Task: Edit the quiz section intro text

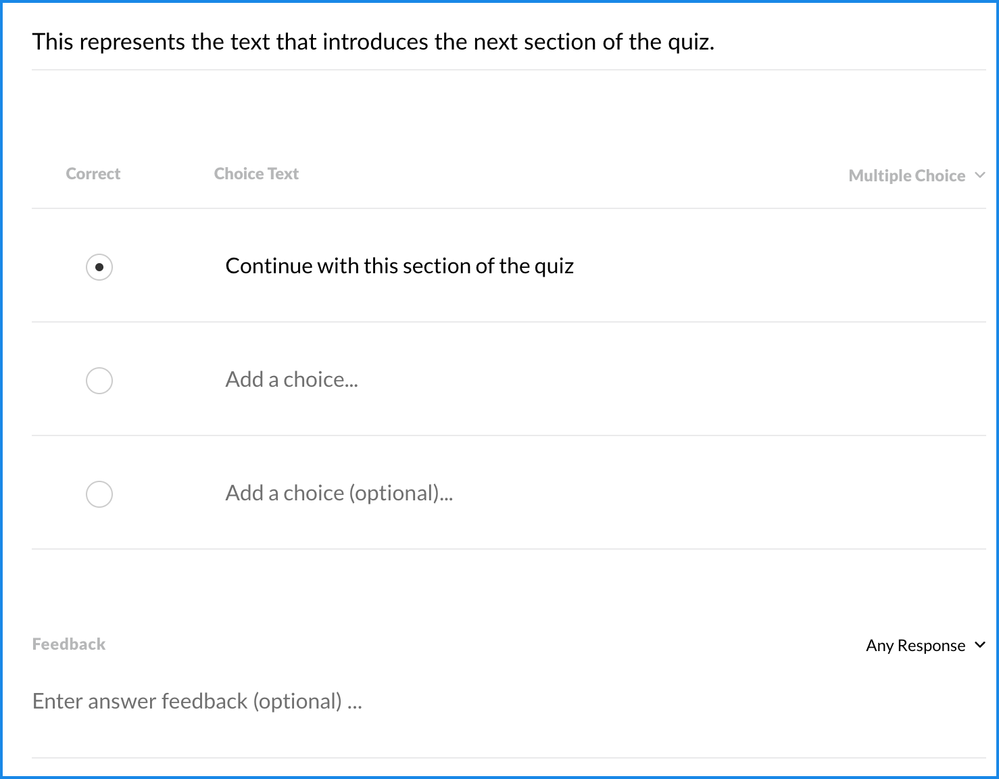Action: 372,42
